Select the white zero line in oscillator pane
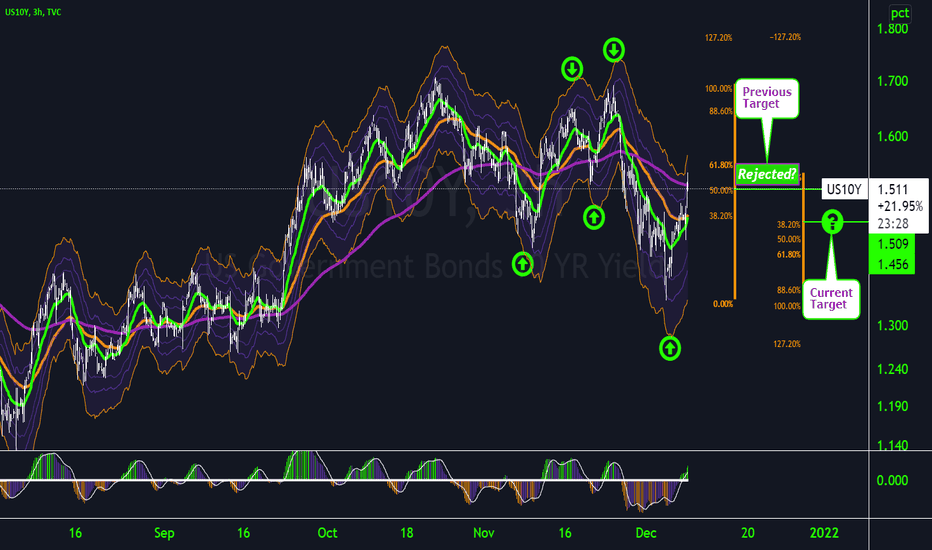The image size is (932, 550). (344, 480)
